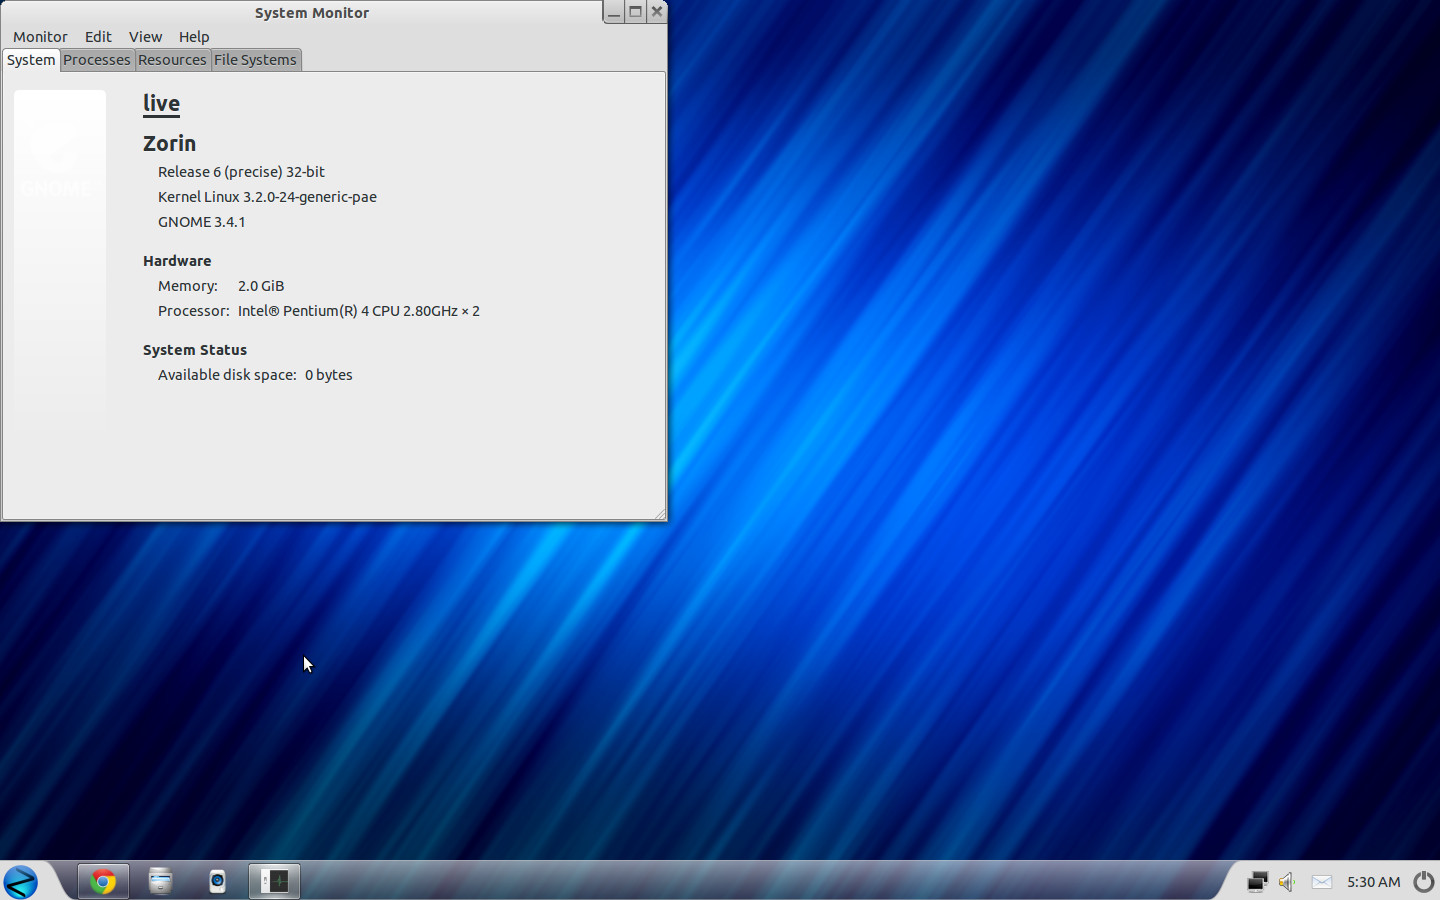This screenshot has height=900, width=1440.
Task: Click the '0 bytes' disk space value
Action: pos(329,375)
